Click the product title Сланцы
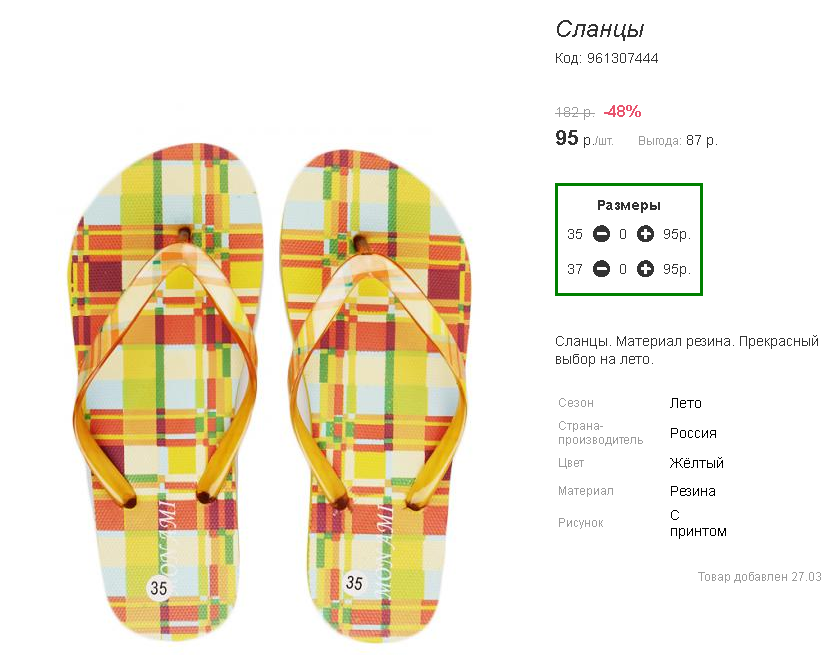The height and width of the screenshot is (655, 823). coord(600,29)
